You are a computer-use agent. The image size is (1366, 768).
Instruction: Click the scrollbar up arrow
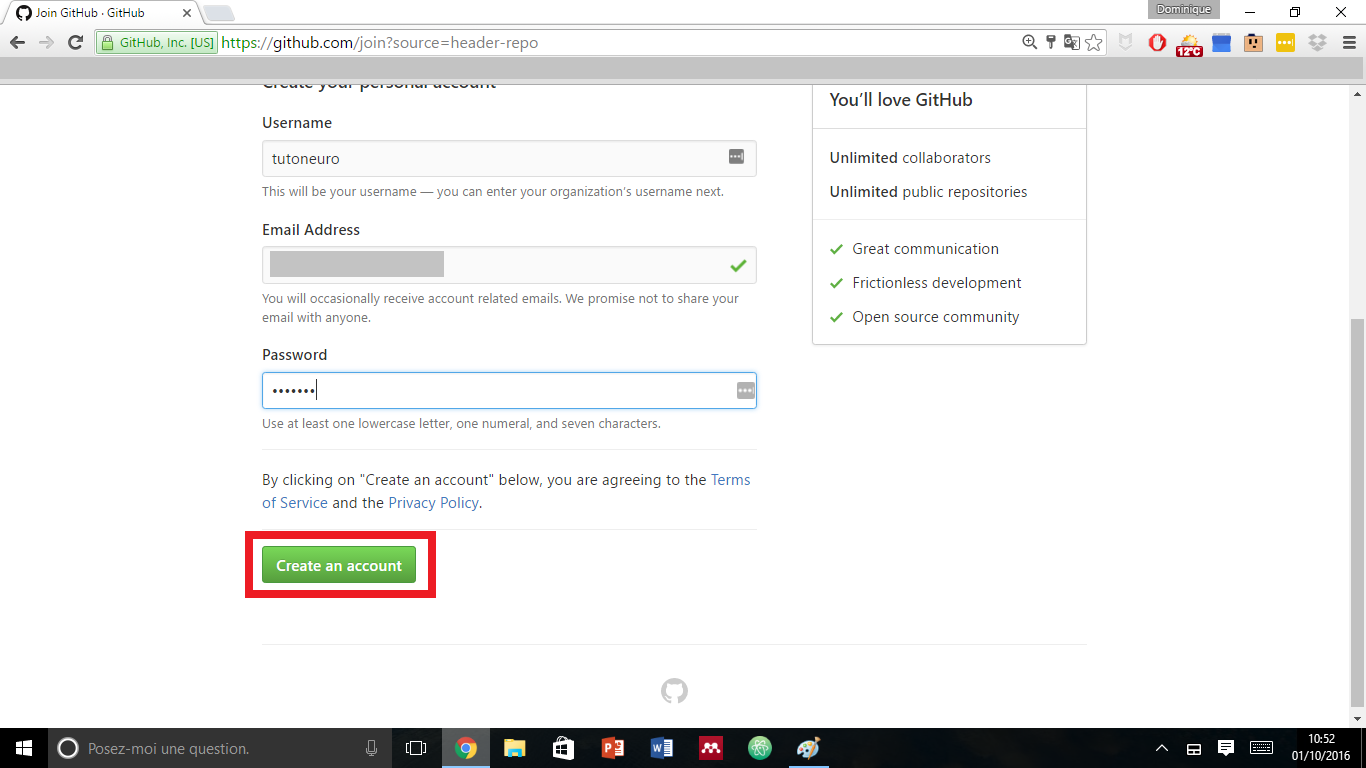pos(1357,93)
